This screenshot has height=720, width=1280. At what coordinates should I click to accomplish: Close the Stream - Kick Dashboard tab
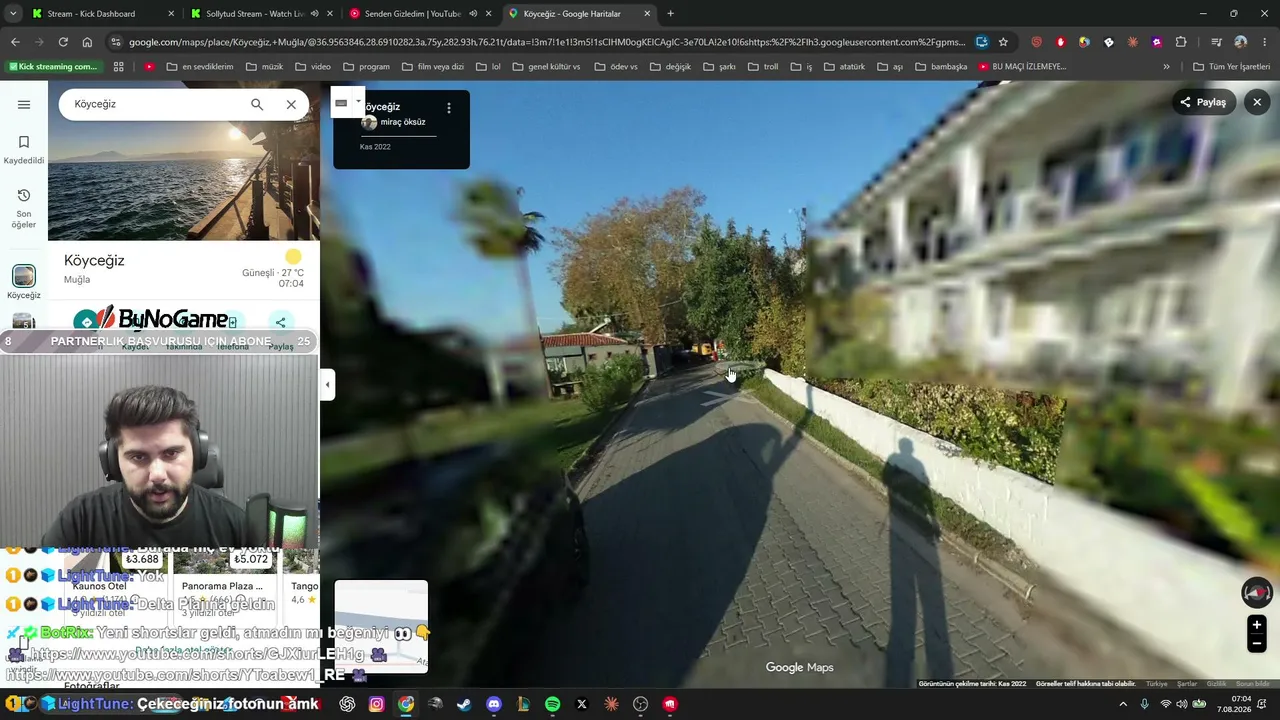pyautogui.click(x=171, y=14)
